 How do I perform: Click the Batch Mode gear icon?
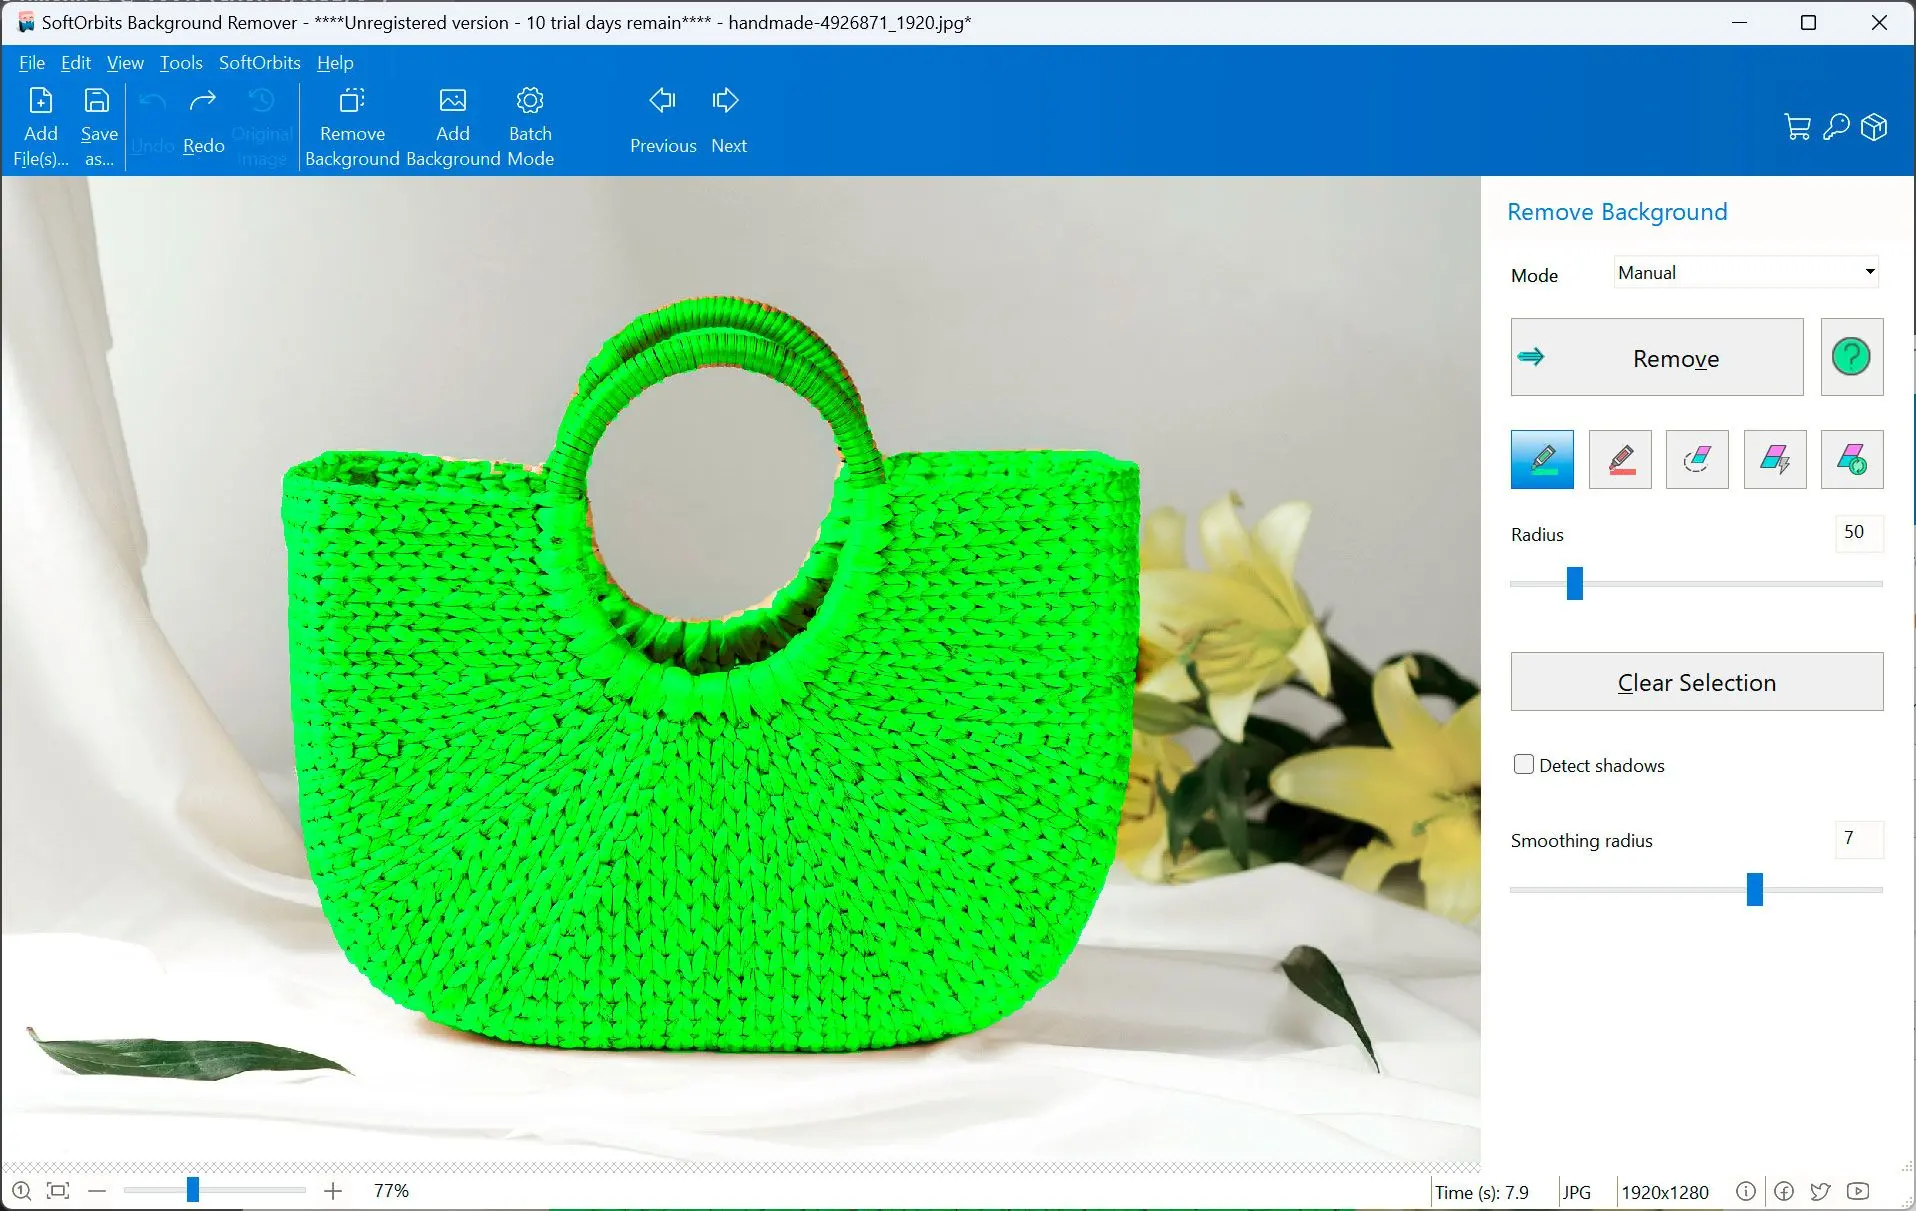[530, 101]
